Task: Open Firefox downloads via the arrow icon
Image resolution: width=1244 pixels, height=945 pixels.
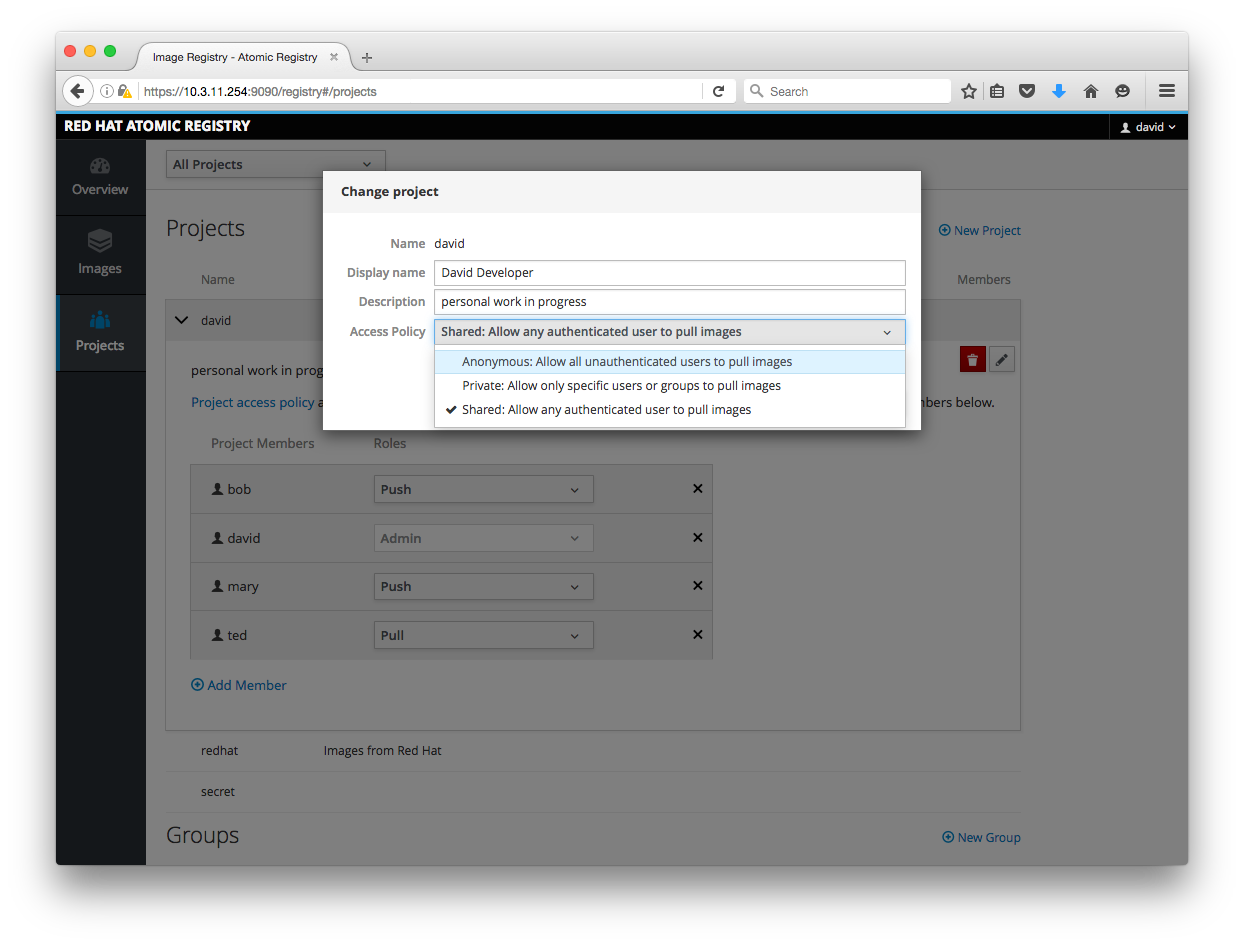Action: 1059,91
